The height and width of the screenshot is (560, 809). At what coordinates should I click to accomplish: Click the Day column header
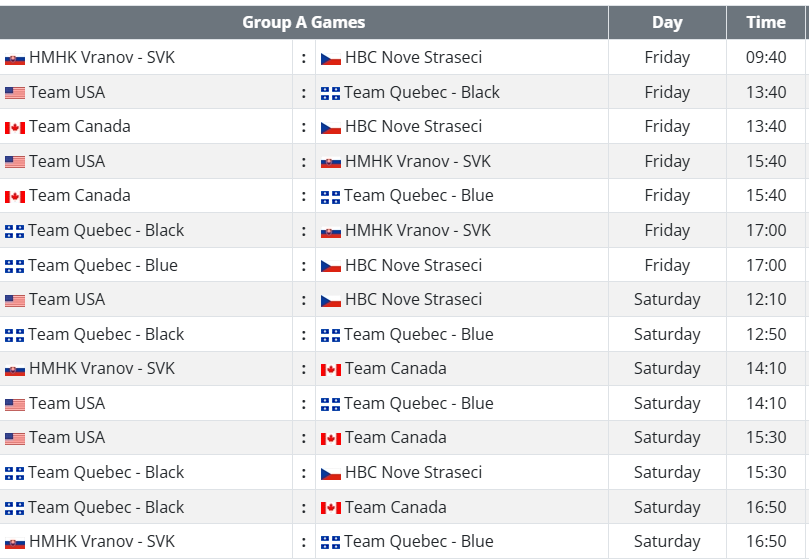coord(667,22)
